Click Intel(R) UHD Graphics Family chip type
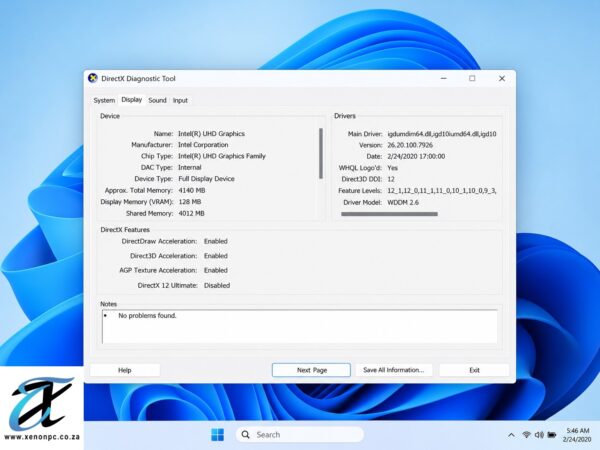600x450 pixels. point(222,156)
